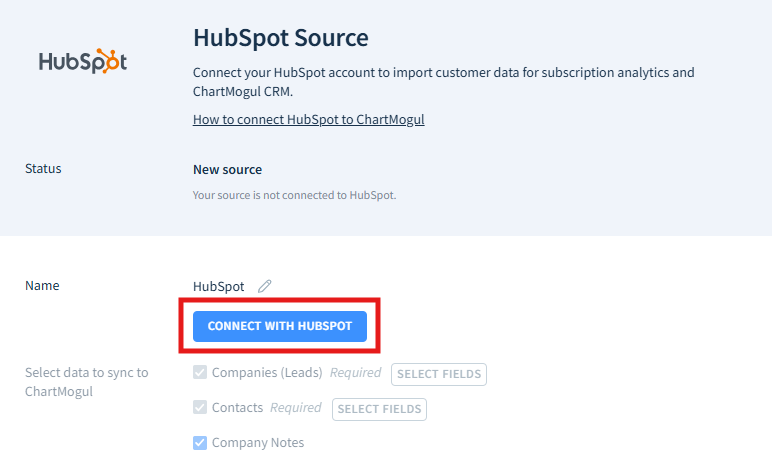Click the Status label
The width and height of the screenshot is (772, 465).
coord(43,168)
